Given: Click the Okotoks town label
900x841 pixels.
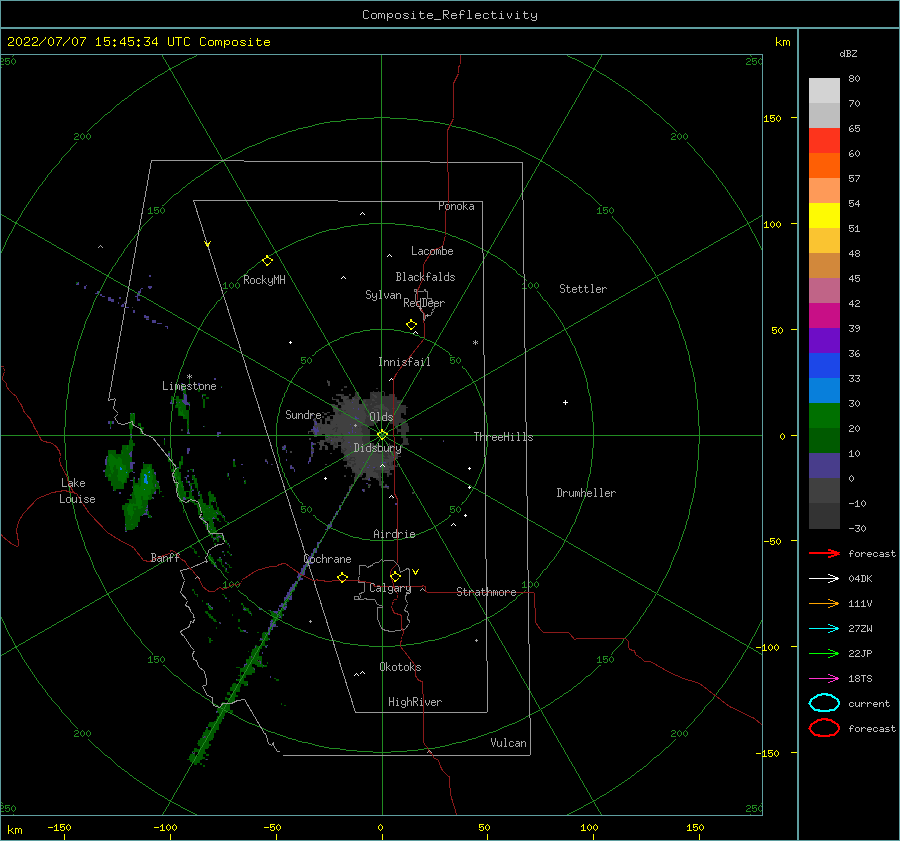Looking at the screenshot, I should click(400, 667).
